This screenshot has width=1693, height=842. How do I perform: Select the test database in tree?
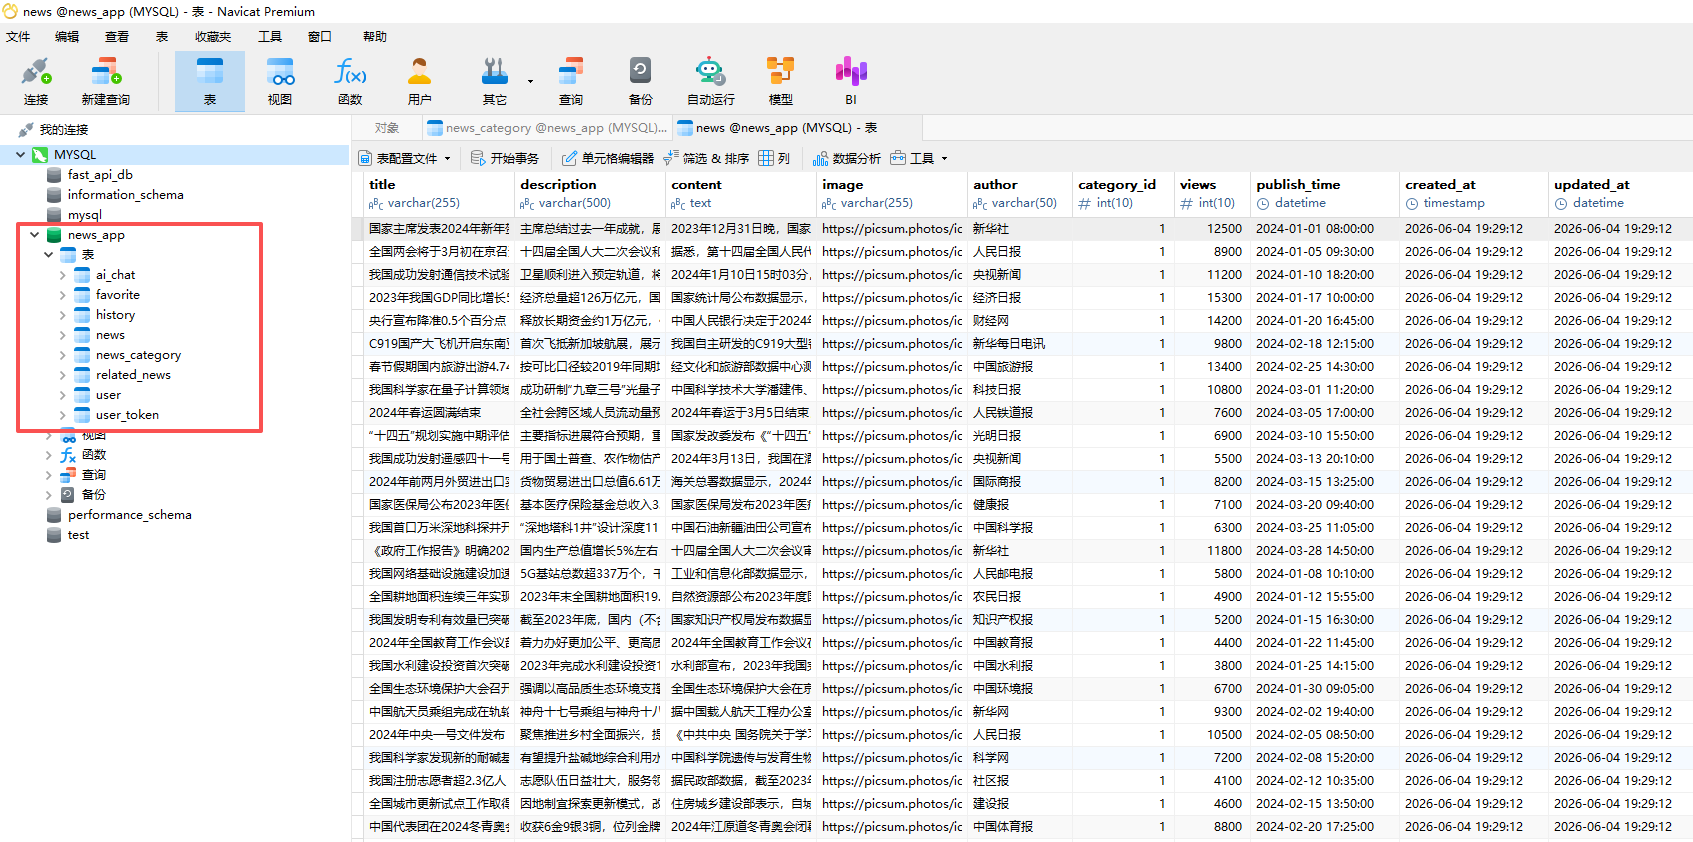pos(78,535)
